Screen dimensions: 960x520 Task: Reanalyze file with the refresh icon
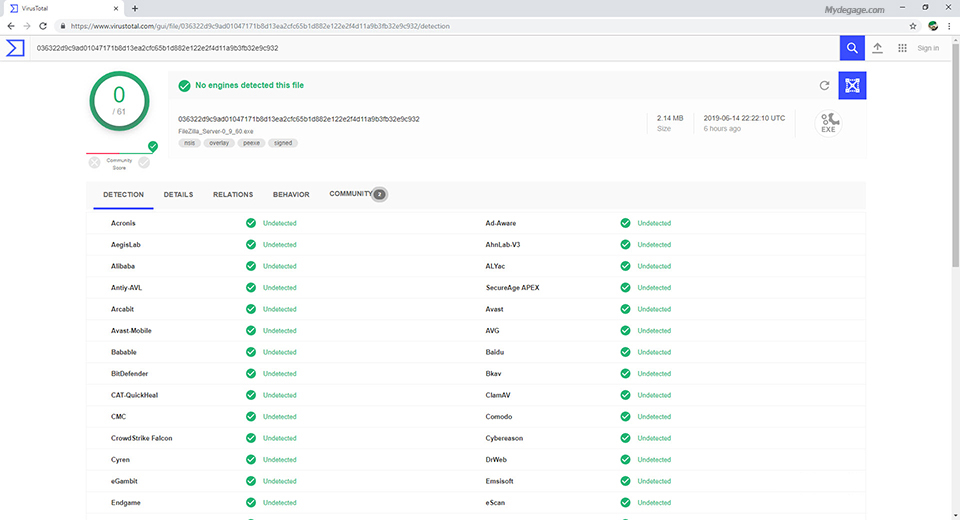click(824, 86)
